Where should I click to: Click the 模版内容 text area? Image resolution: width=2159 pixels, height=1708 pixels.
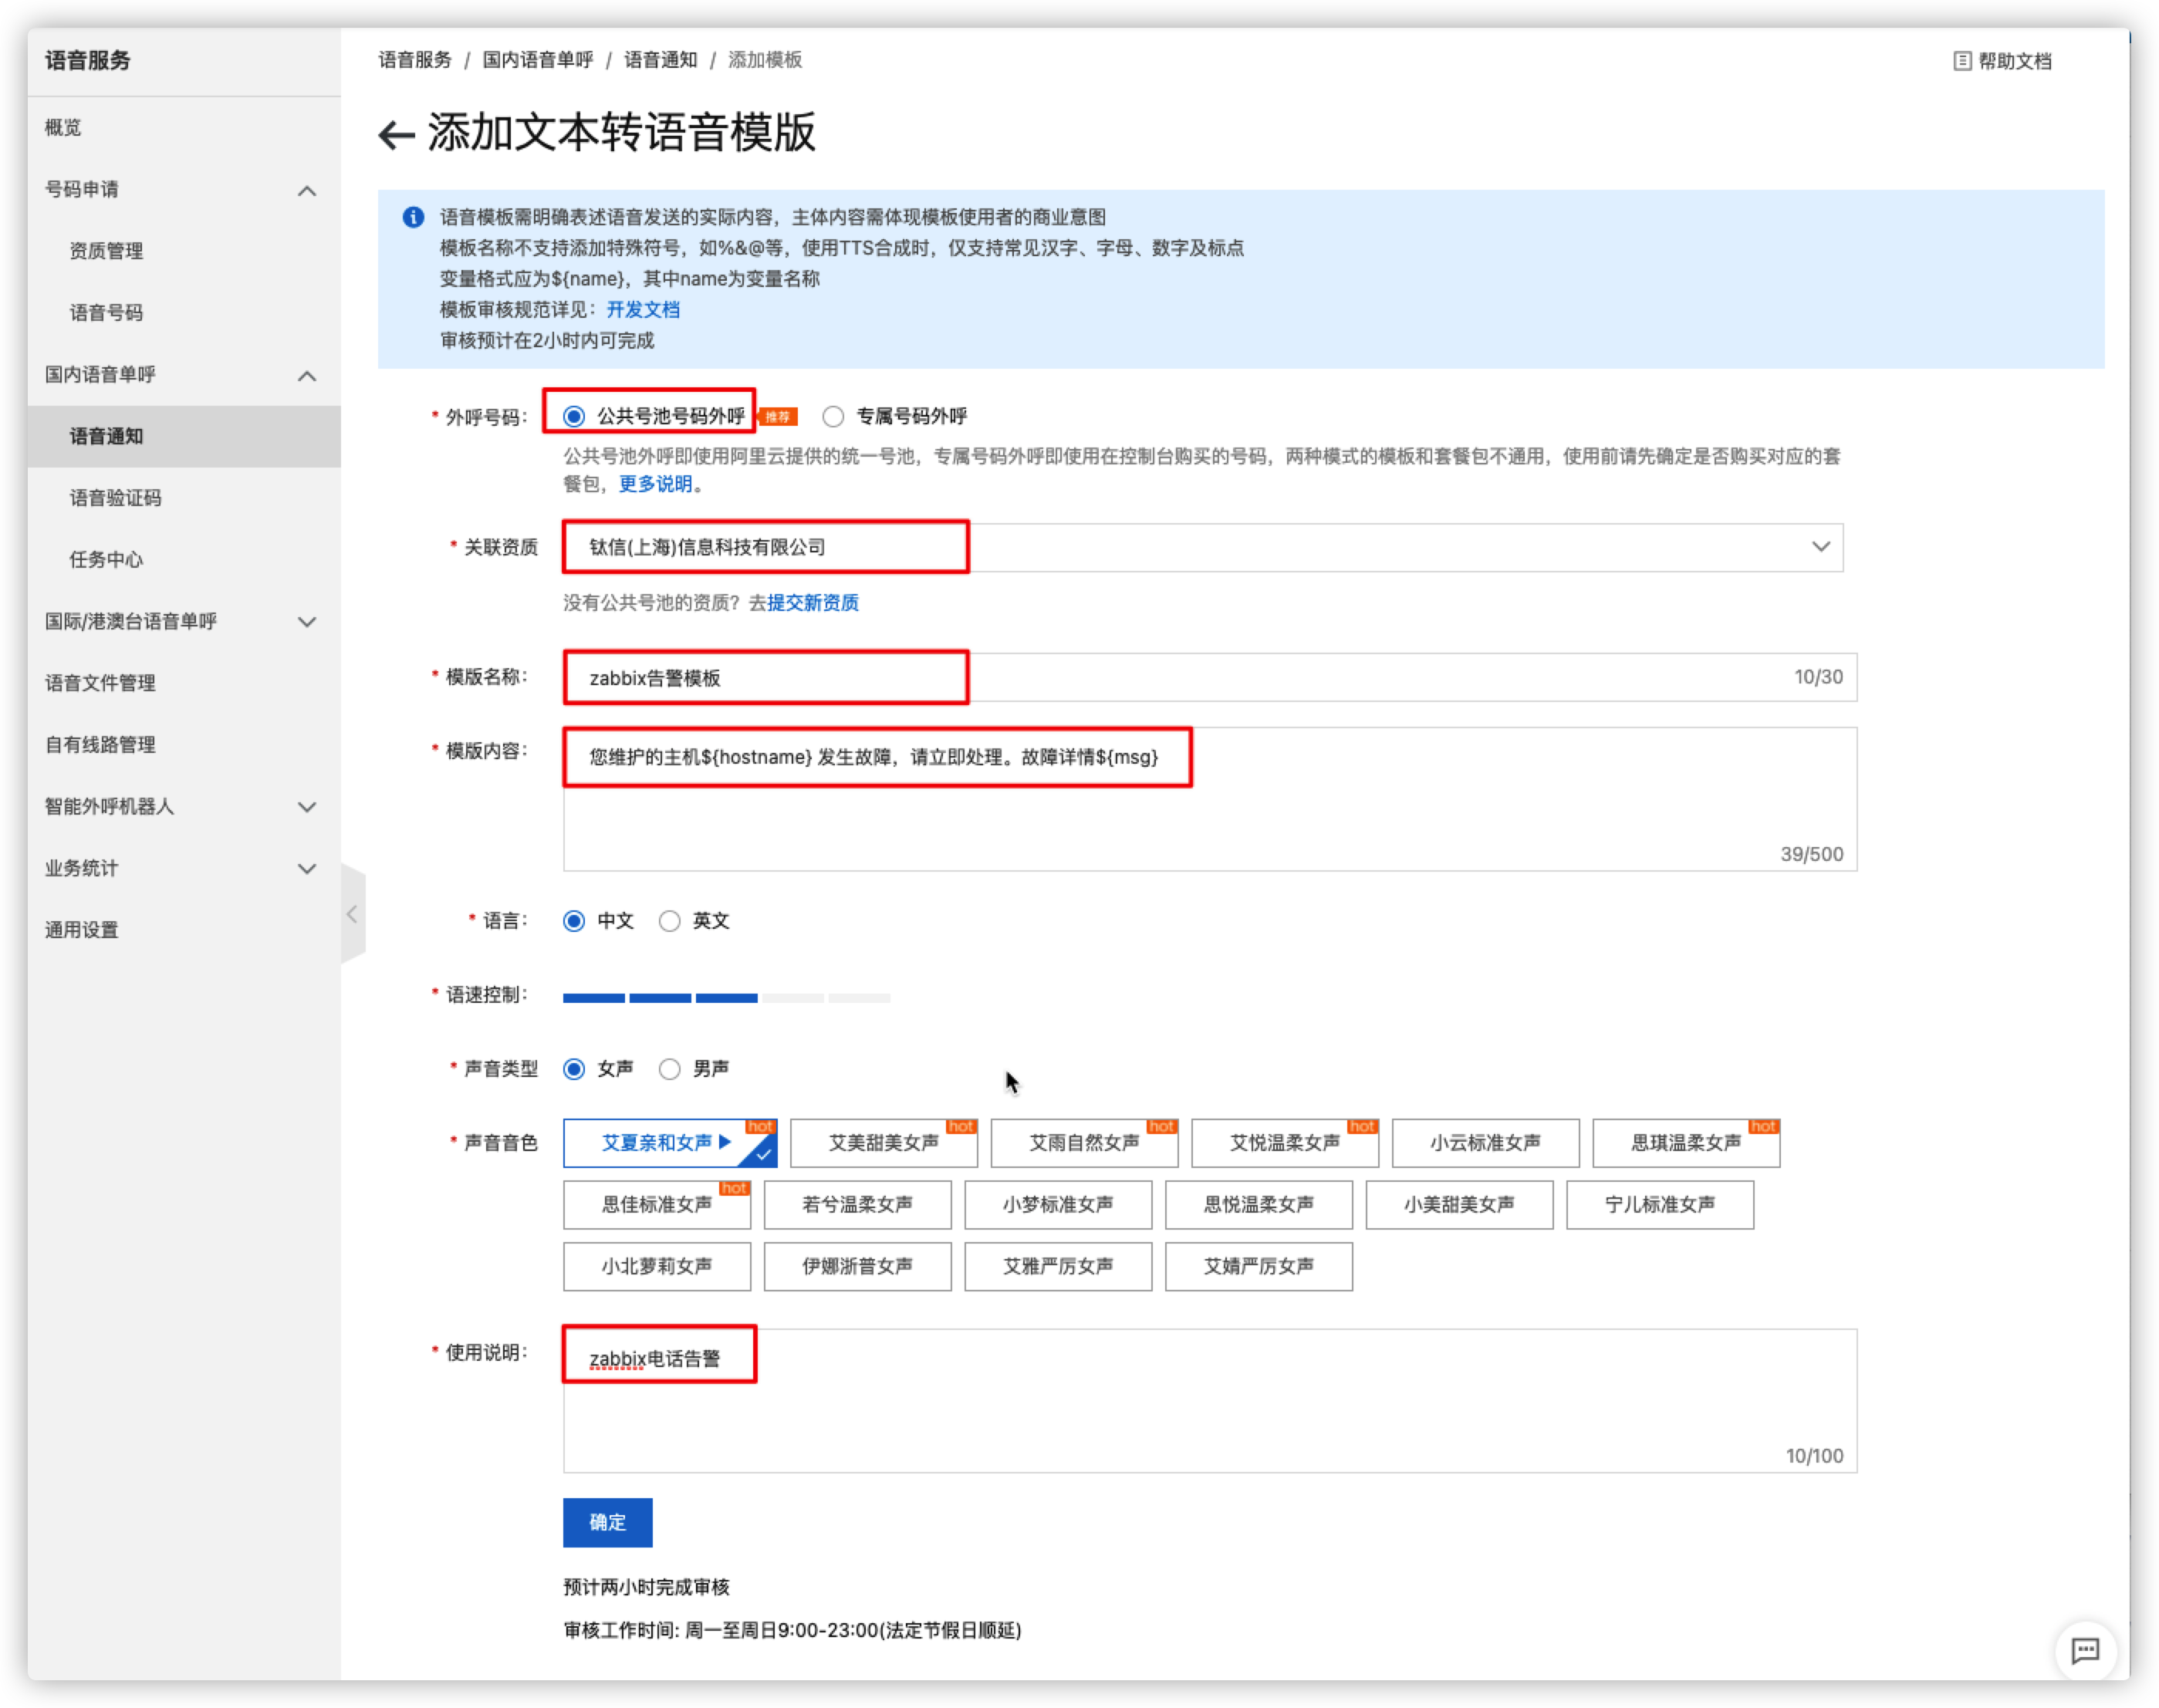1210,799
